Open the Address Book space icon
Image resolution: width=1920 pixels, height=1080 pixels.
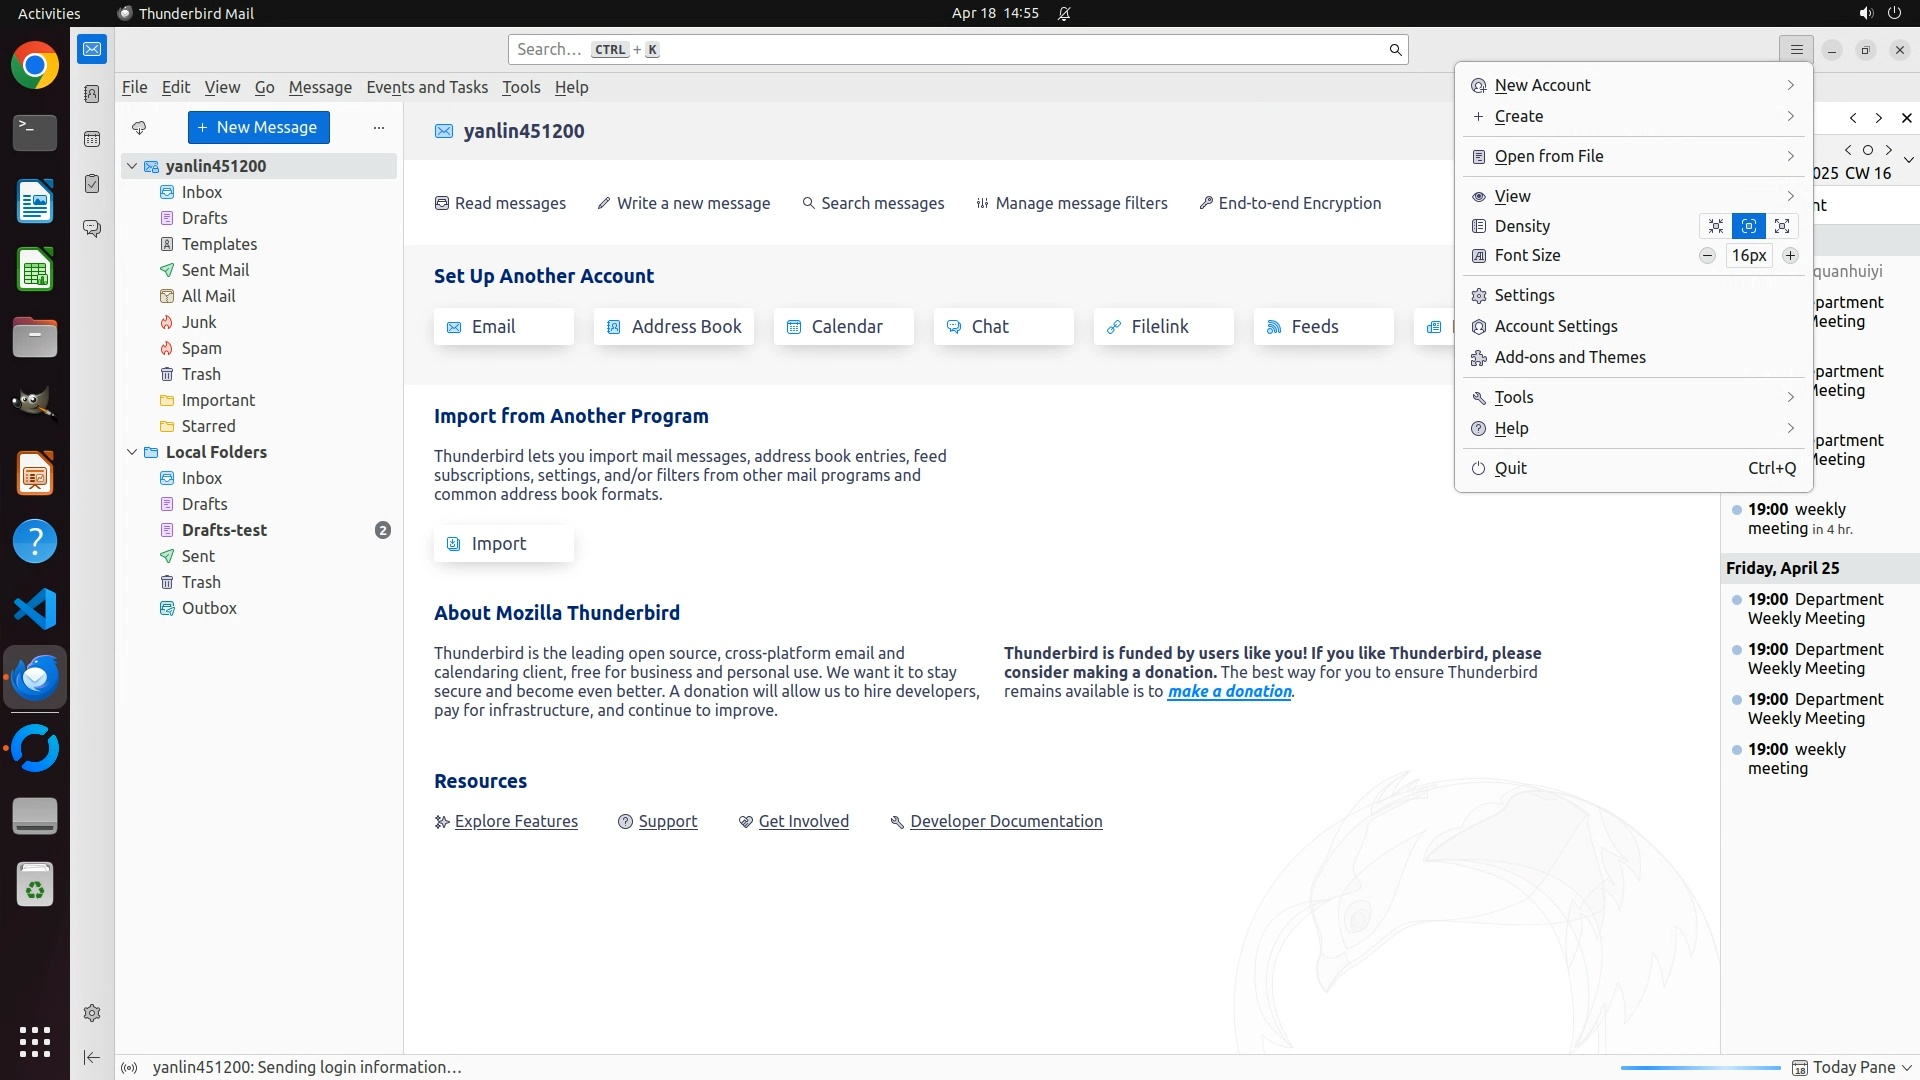(92, 94)
